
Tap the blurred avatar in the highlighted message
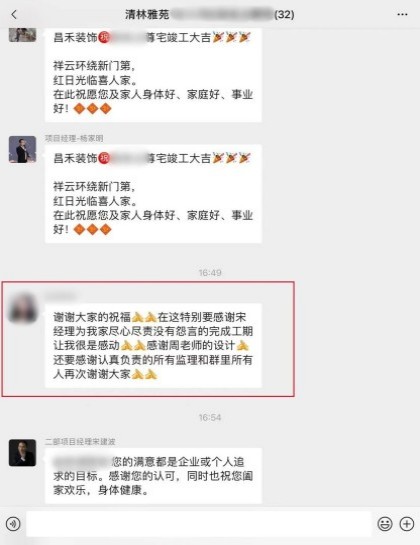[22, 308]
